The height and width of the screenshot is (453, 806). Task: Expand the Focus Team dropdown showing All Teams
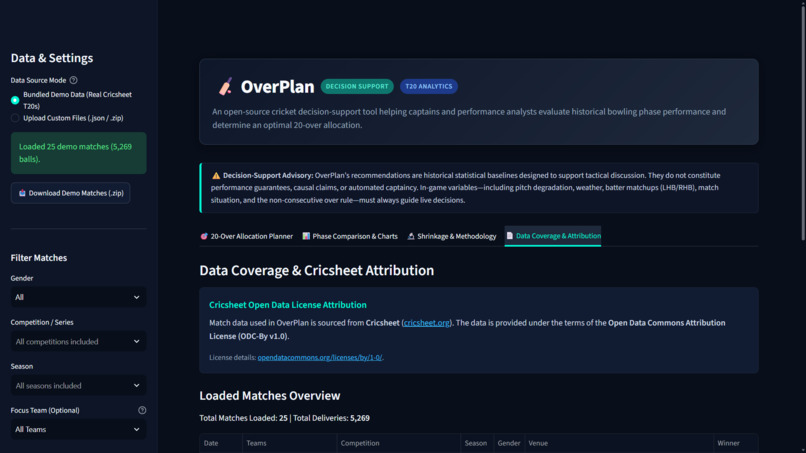(78, 429)
